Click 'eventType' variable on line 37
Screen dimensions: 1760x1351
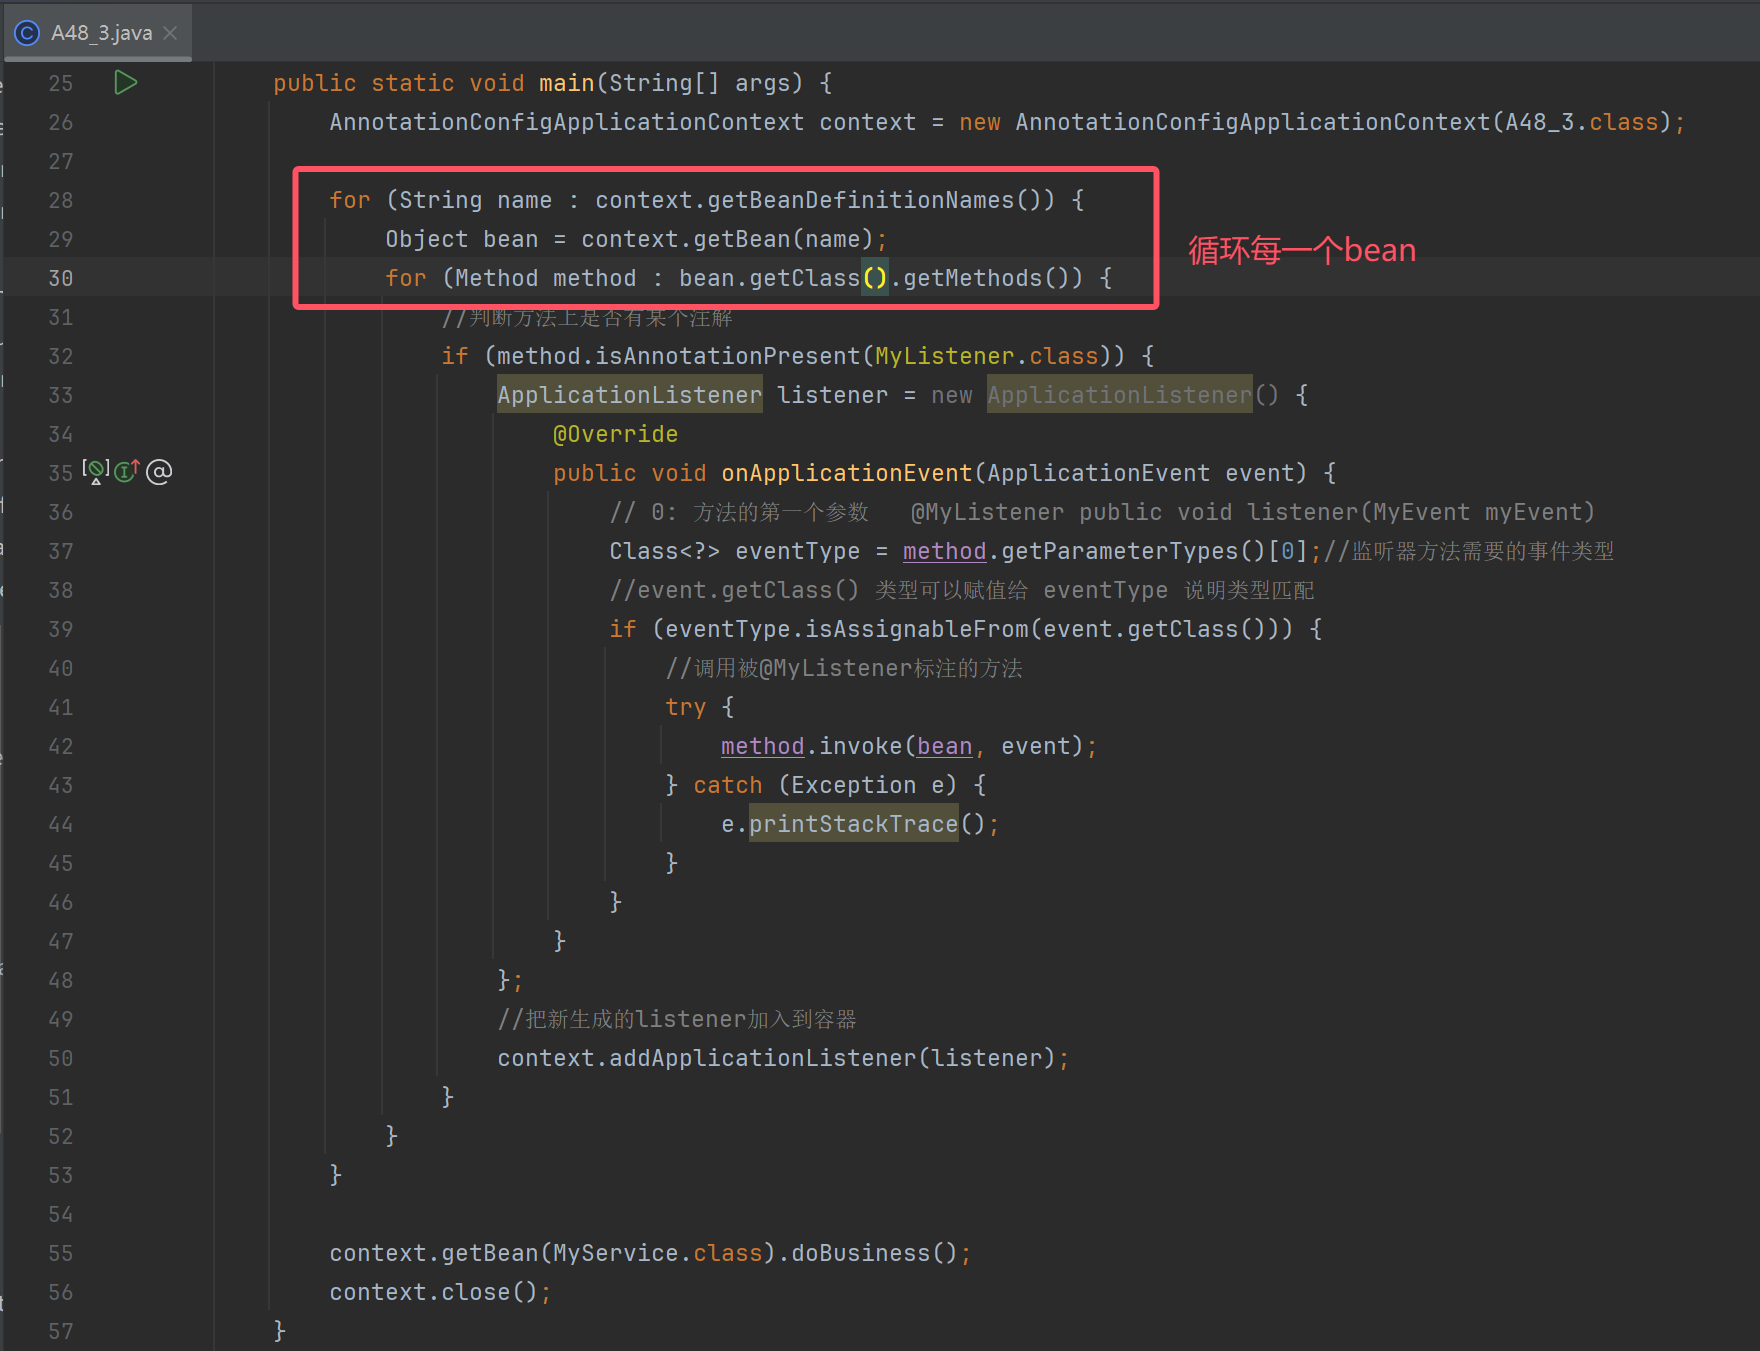(x=798, y=551)
